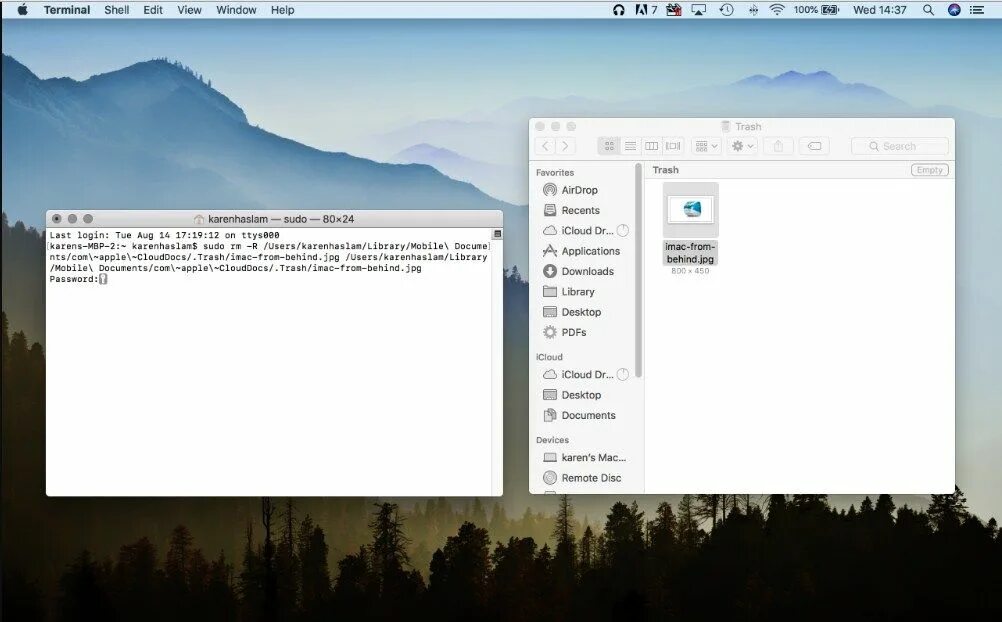Switch Finder to cover flow view

coord(672,146)
